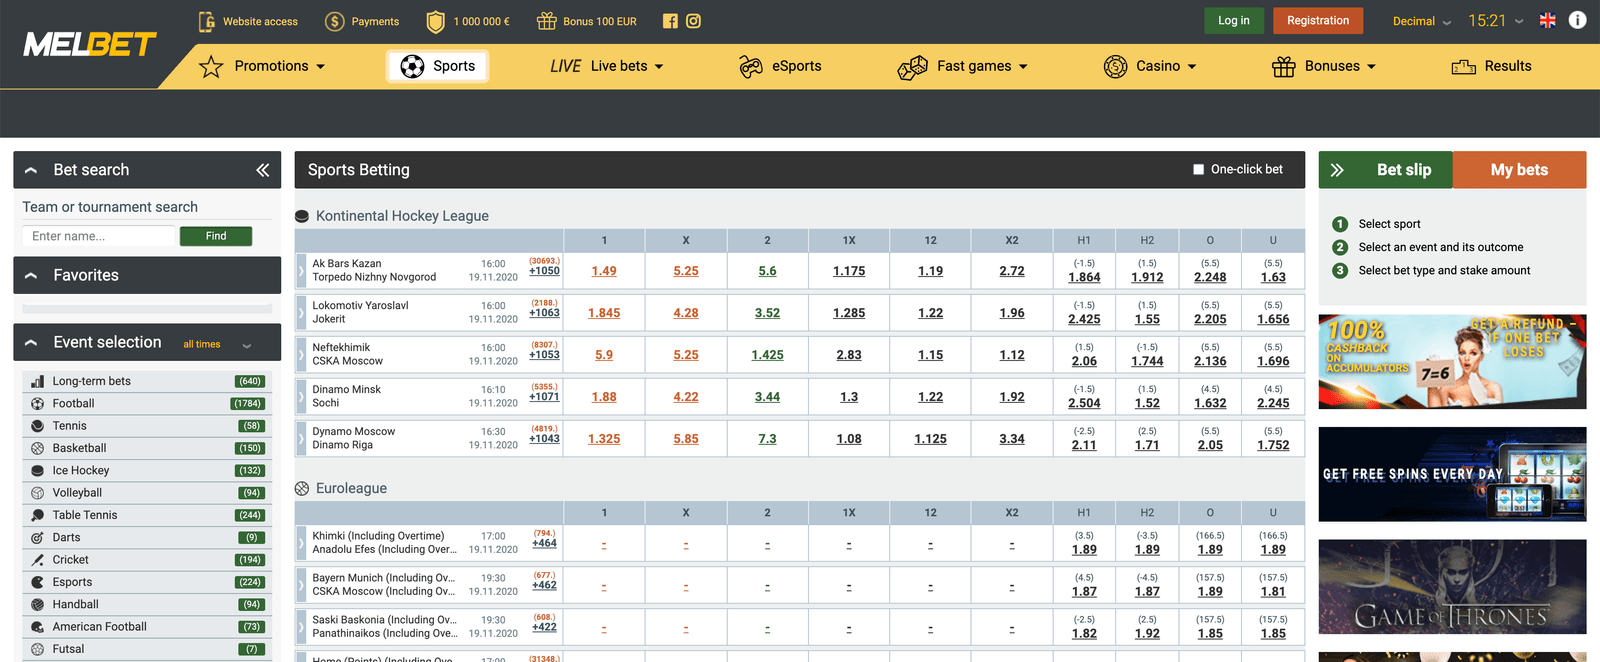The width and height of the screenshot is (1600, 662).
Task: Click the Euroleague basketball league icon
Action: click(302, 488)
